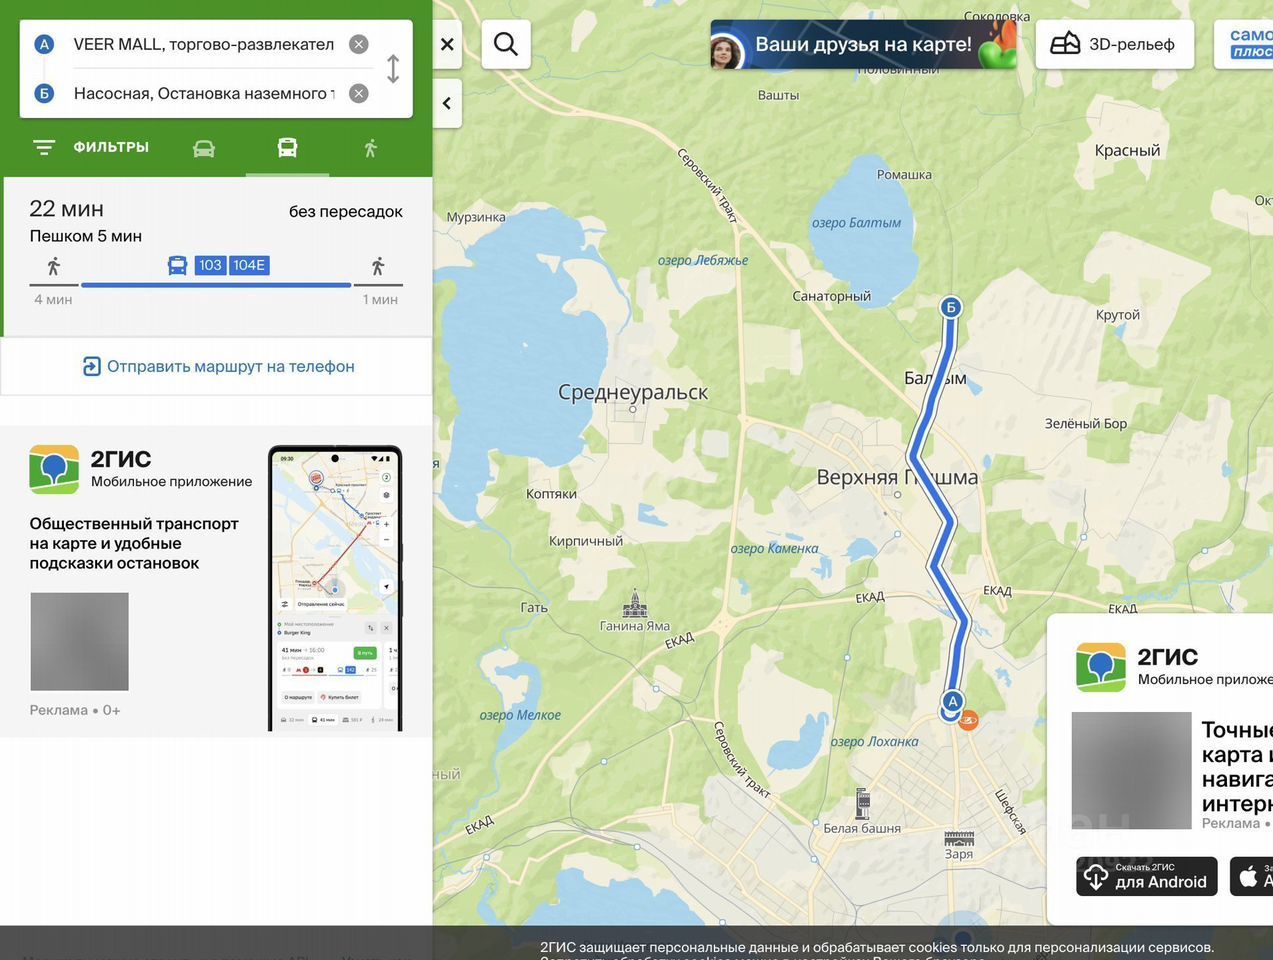Click the озеро Мелкое lake label

click(x=520, y=715)
